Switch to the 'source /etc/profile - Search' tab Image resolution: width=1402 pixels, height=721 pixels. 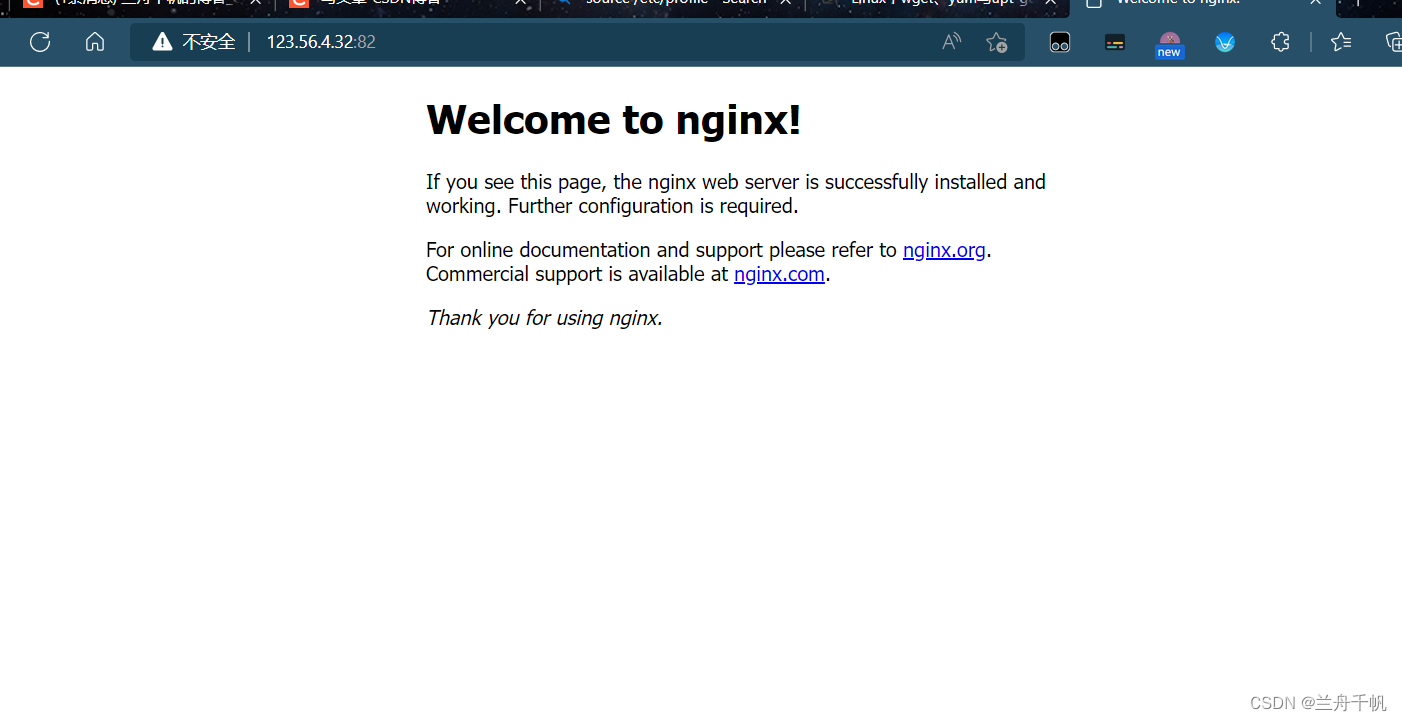tap(674, 6)
